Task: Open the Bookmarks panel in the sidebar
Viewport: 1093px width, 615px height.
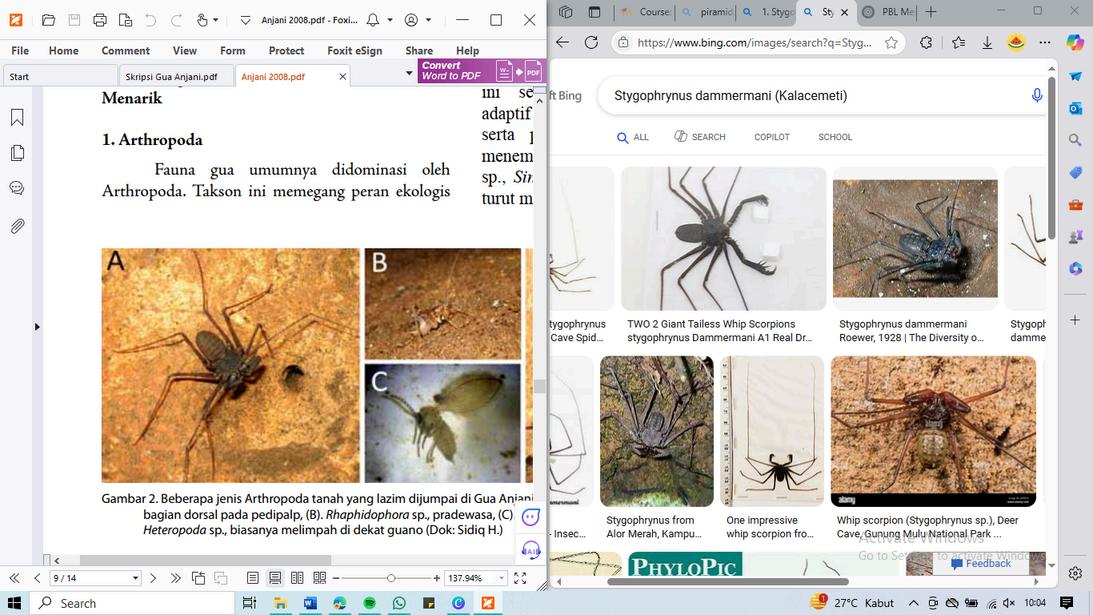Action: pos(17,118)
